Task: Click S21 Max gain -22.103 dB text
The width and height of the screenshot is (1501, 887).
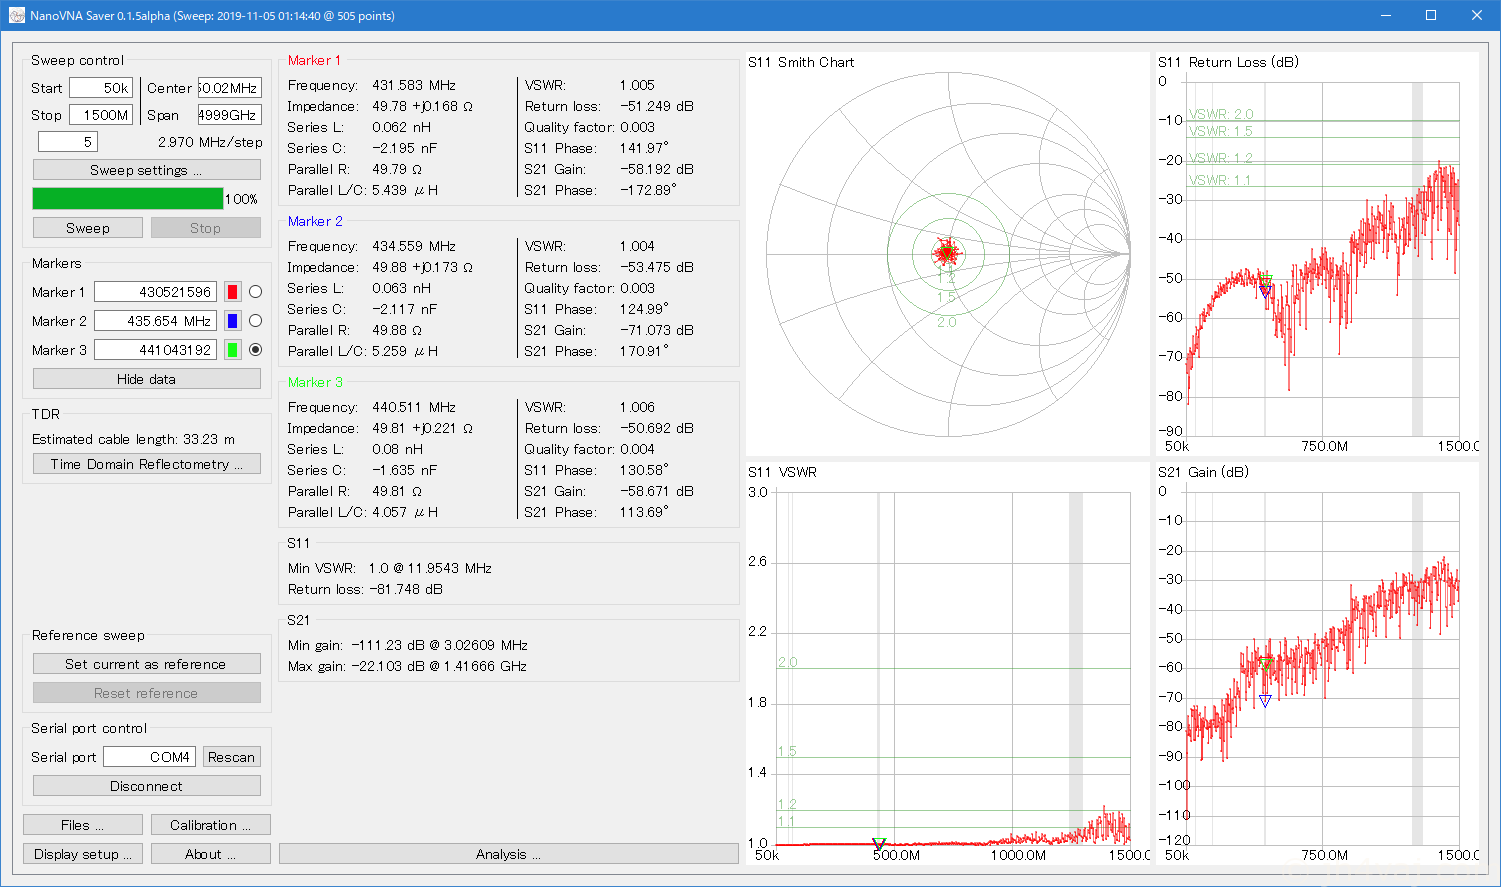Action: click(x=407, y=666)
